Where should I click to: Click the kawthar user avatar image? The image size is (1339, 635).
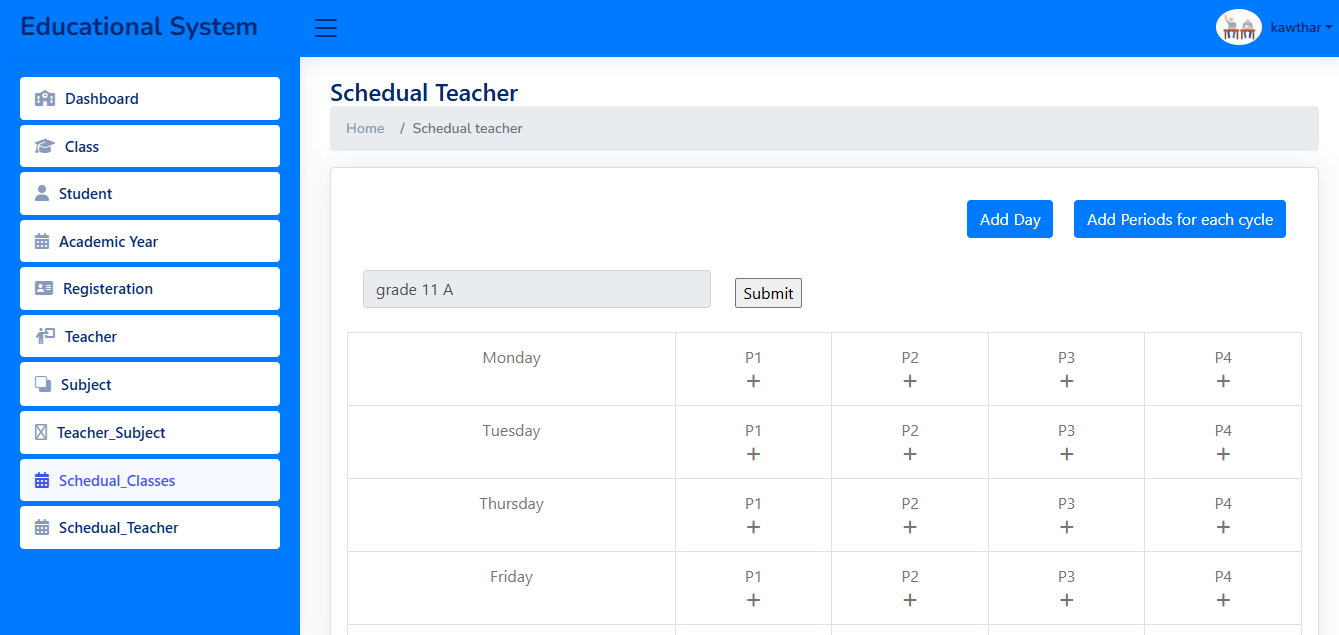1238,27
